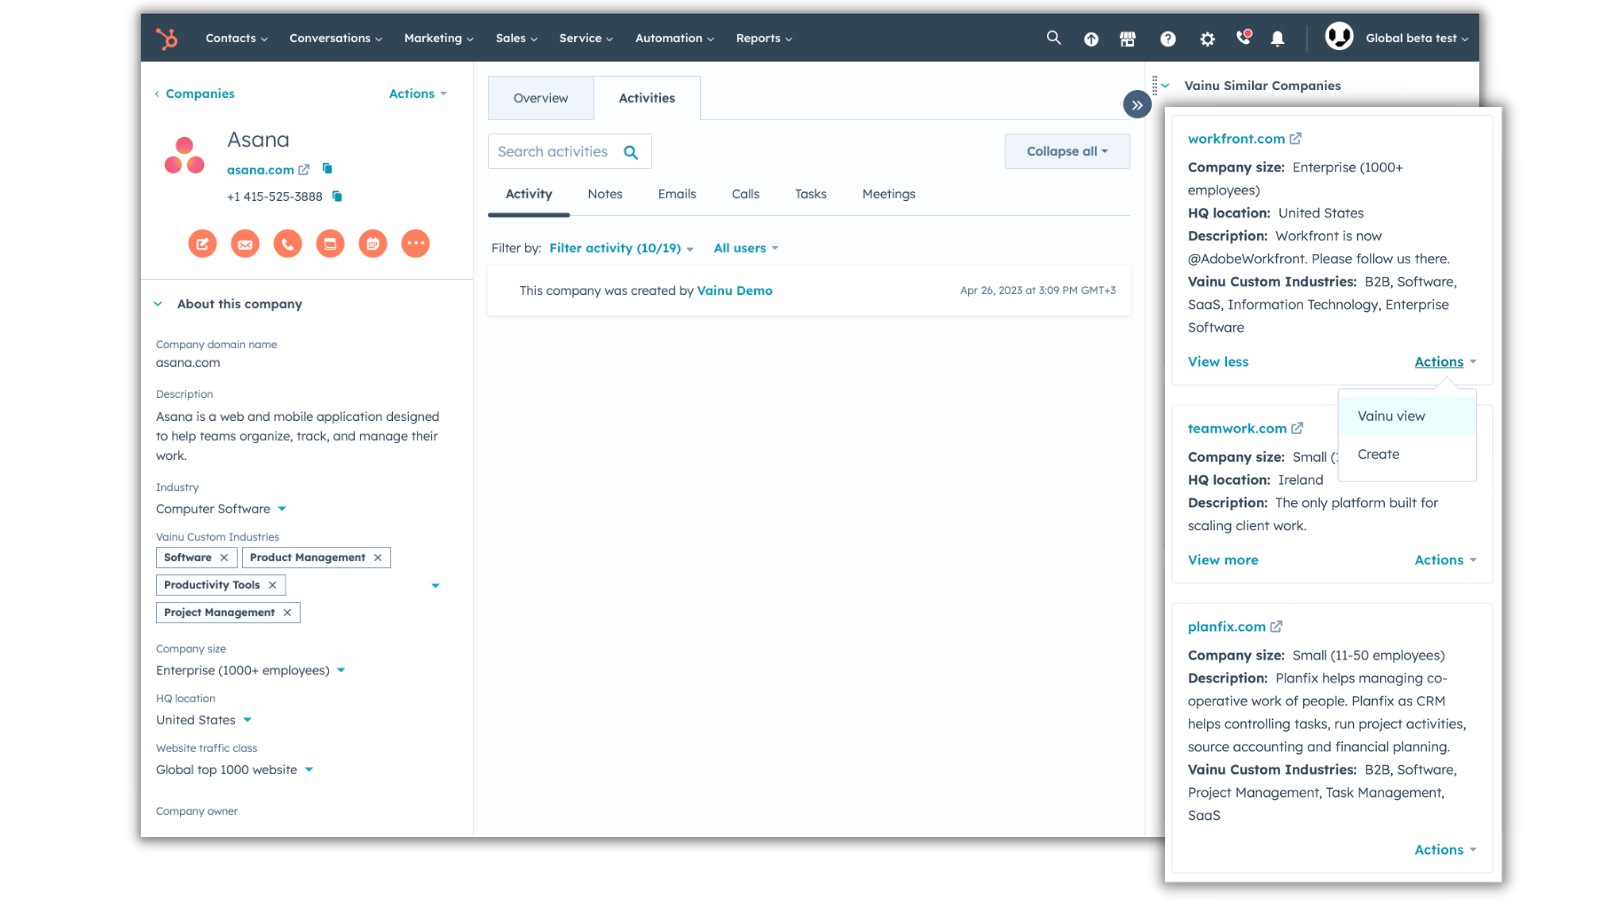Screen dimensions: 1600x900
Task: Click the notifications bell icon
Action: point(1277,39)
